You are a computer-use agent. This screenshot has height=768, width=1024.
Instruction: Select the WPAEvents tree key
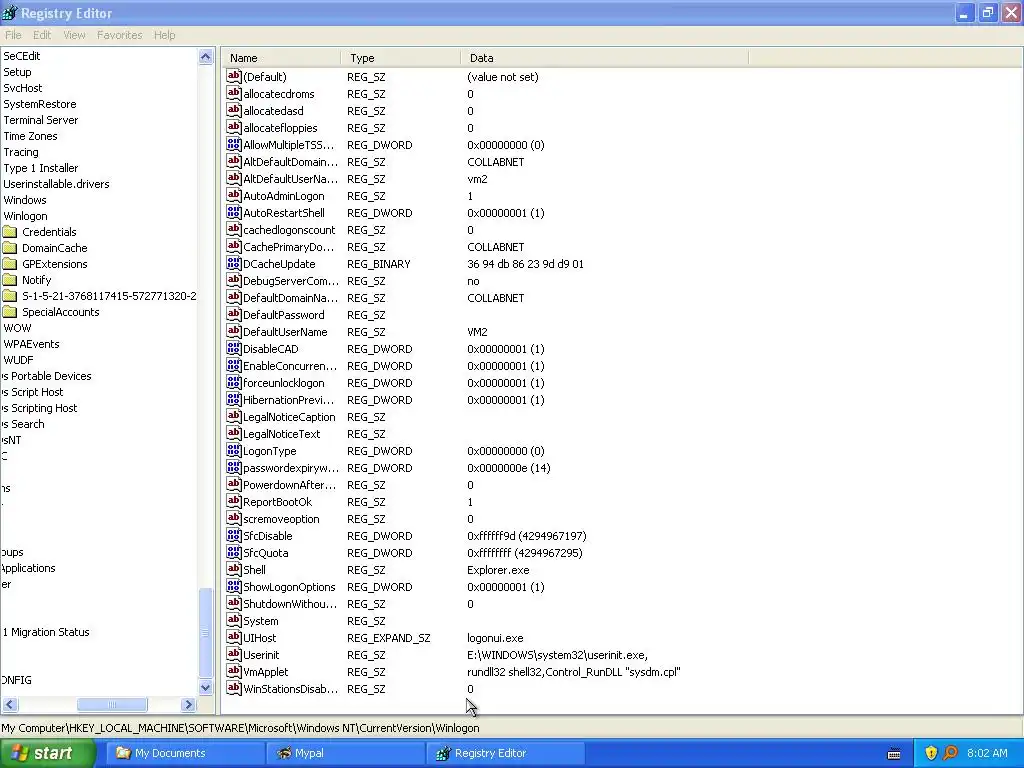pyautogui.click(x=31, y=344)
